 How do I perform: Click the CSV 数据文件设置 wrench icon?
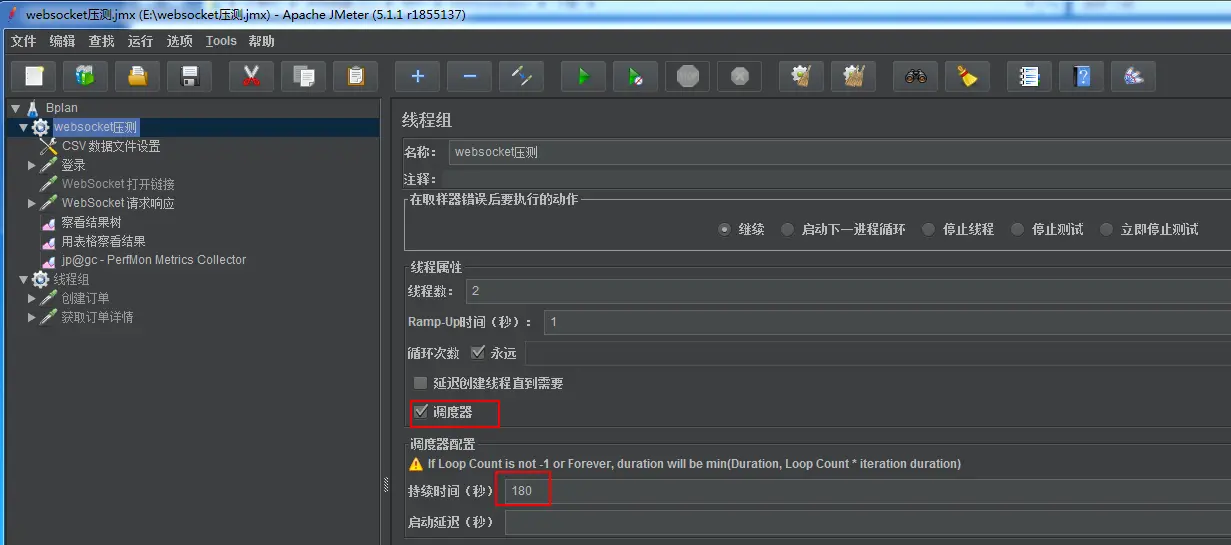point(48,146)
